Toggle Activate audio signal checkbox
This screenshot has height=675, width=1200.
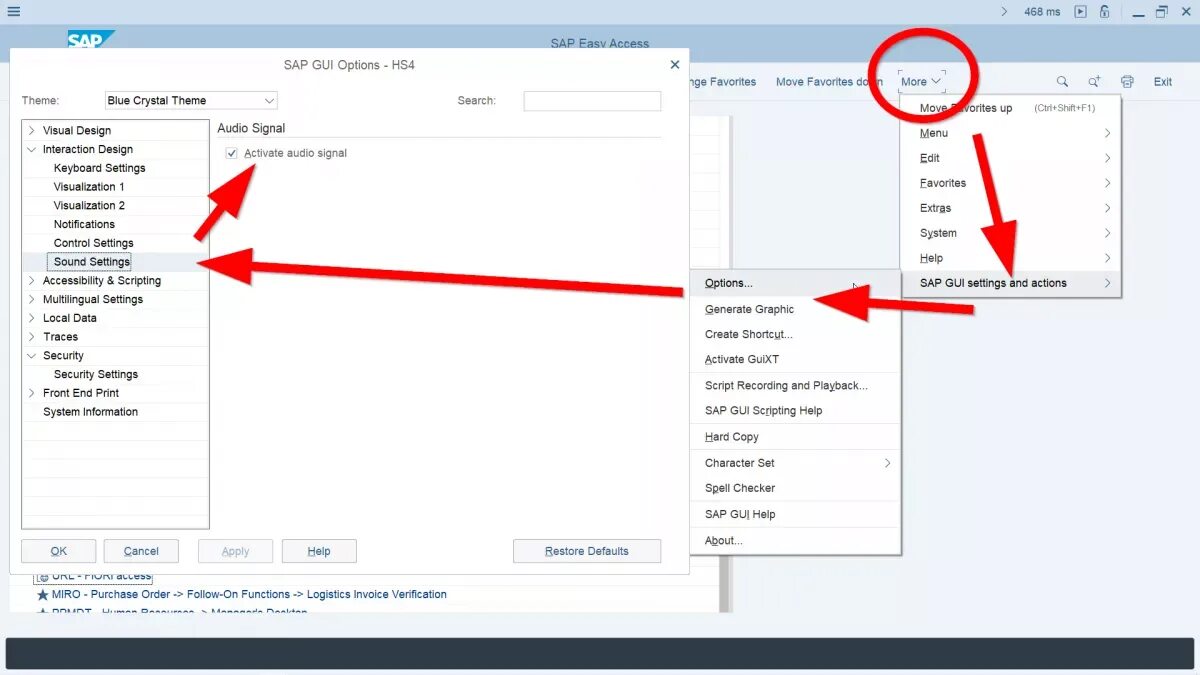point(232,153)
